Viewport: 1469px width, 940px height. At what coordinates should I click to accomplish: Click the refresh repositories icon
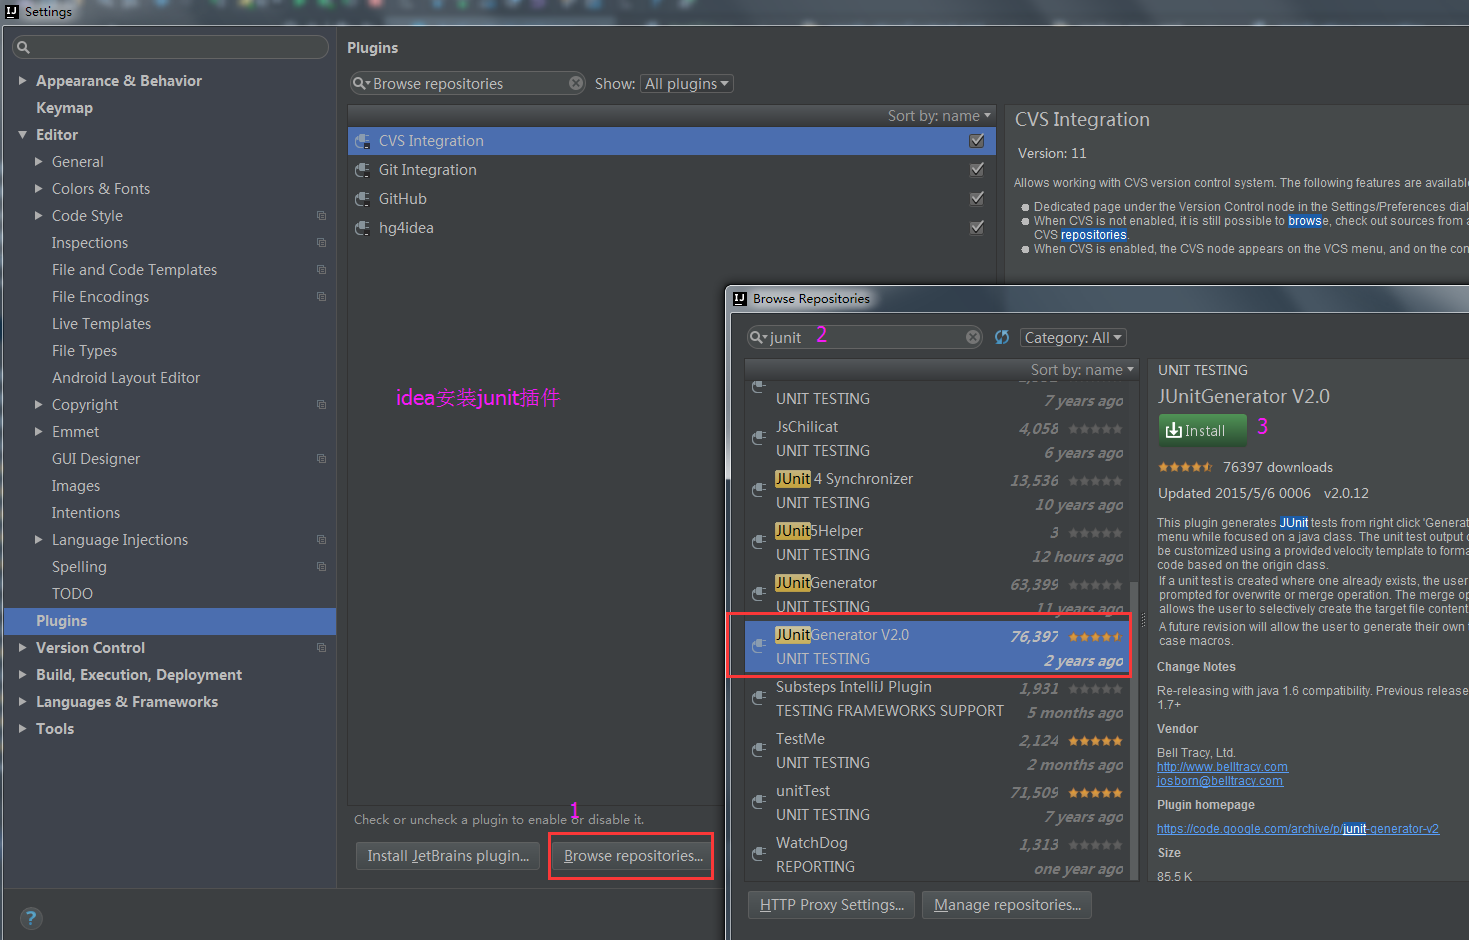pyautogui.click(x=1002, y=337)
